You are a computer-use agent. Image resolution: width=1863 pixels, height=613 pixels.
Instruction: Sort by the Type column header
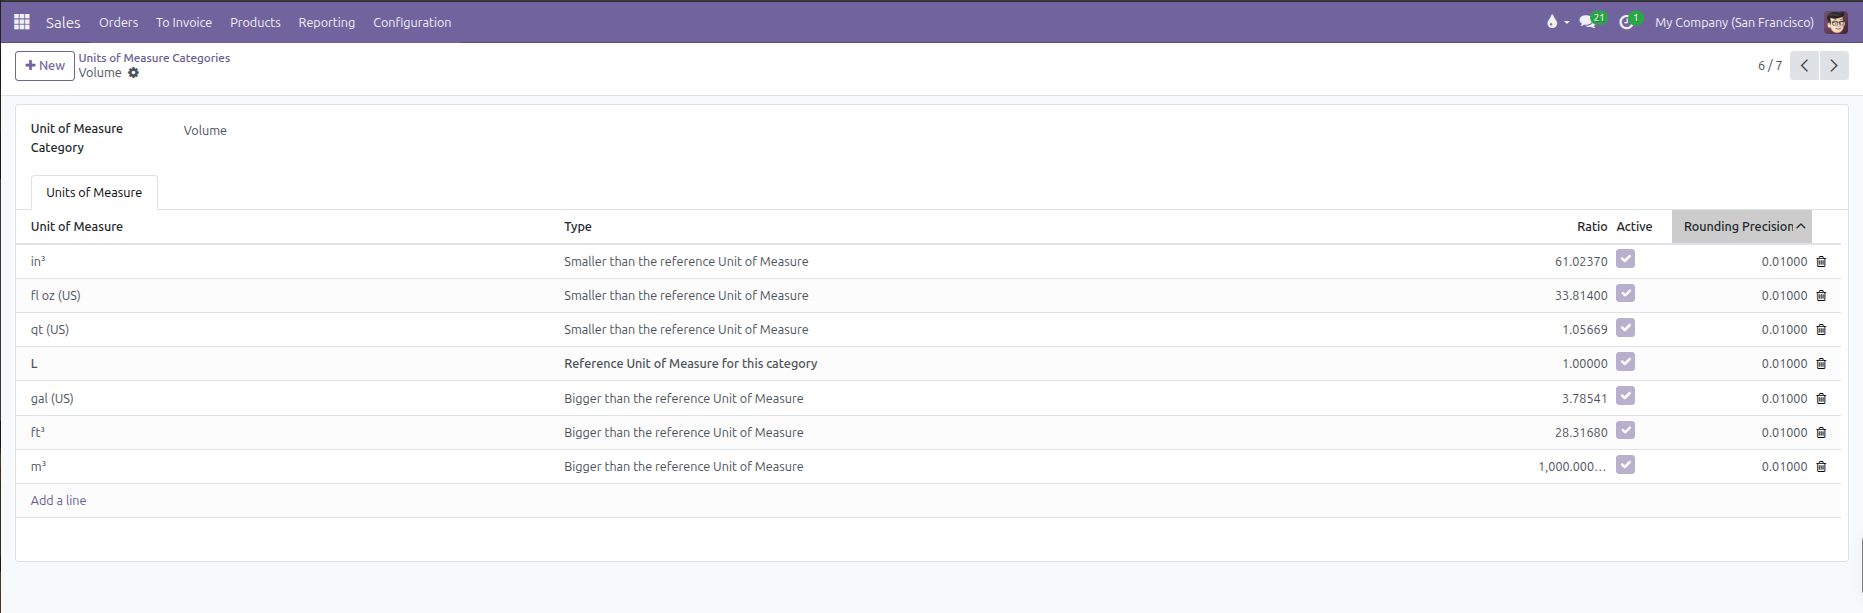[578, 227]
